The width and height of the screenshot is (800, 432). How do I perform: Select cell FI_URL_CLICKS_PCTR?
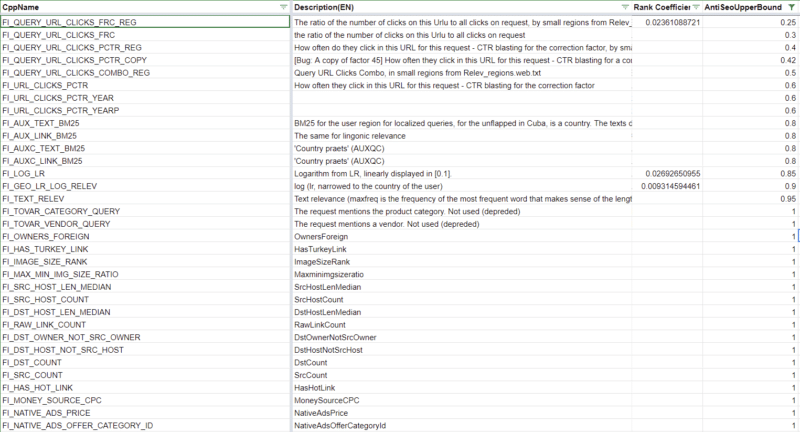[x=145, y=85]
